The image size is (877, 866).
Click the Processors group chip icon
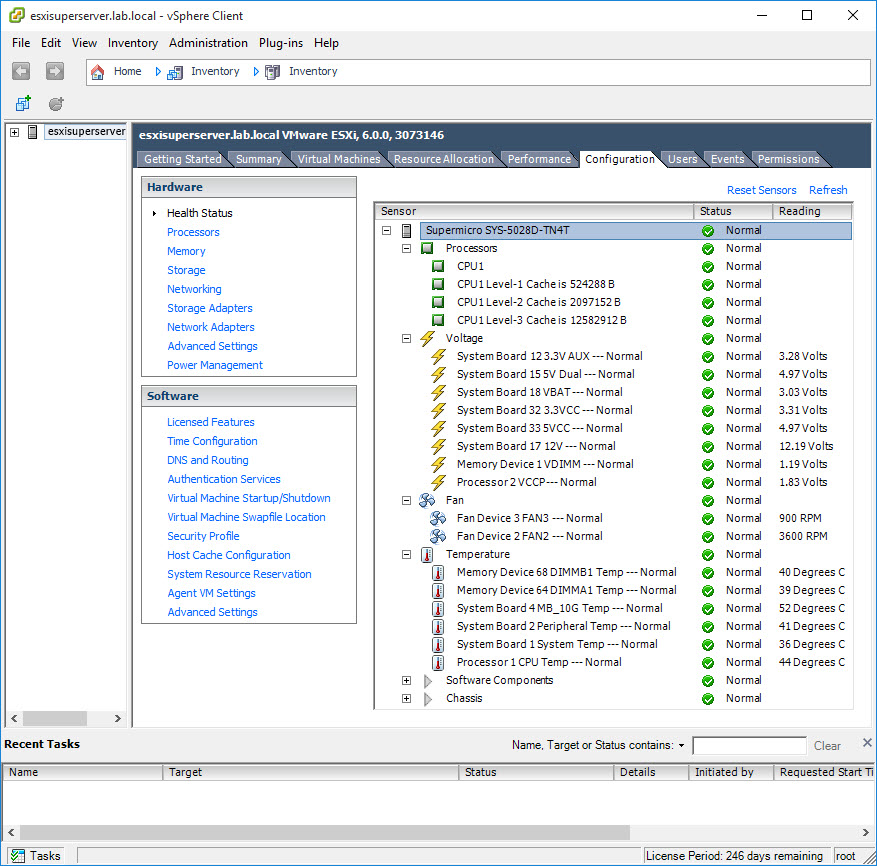(427, 248)
